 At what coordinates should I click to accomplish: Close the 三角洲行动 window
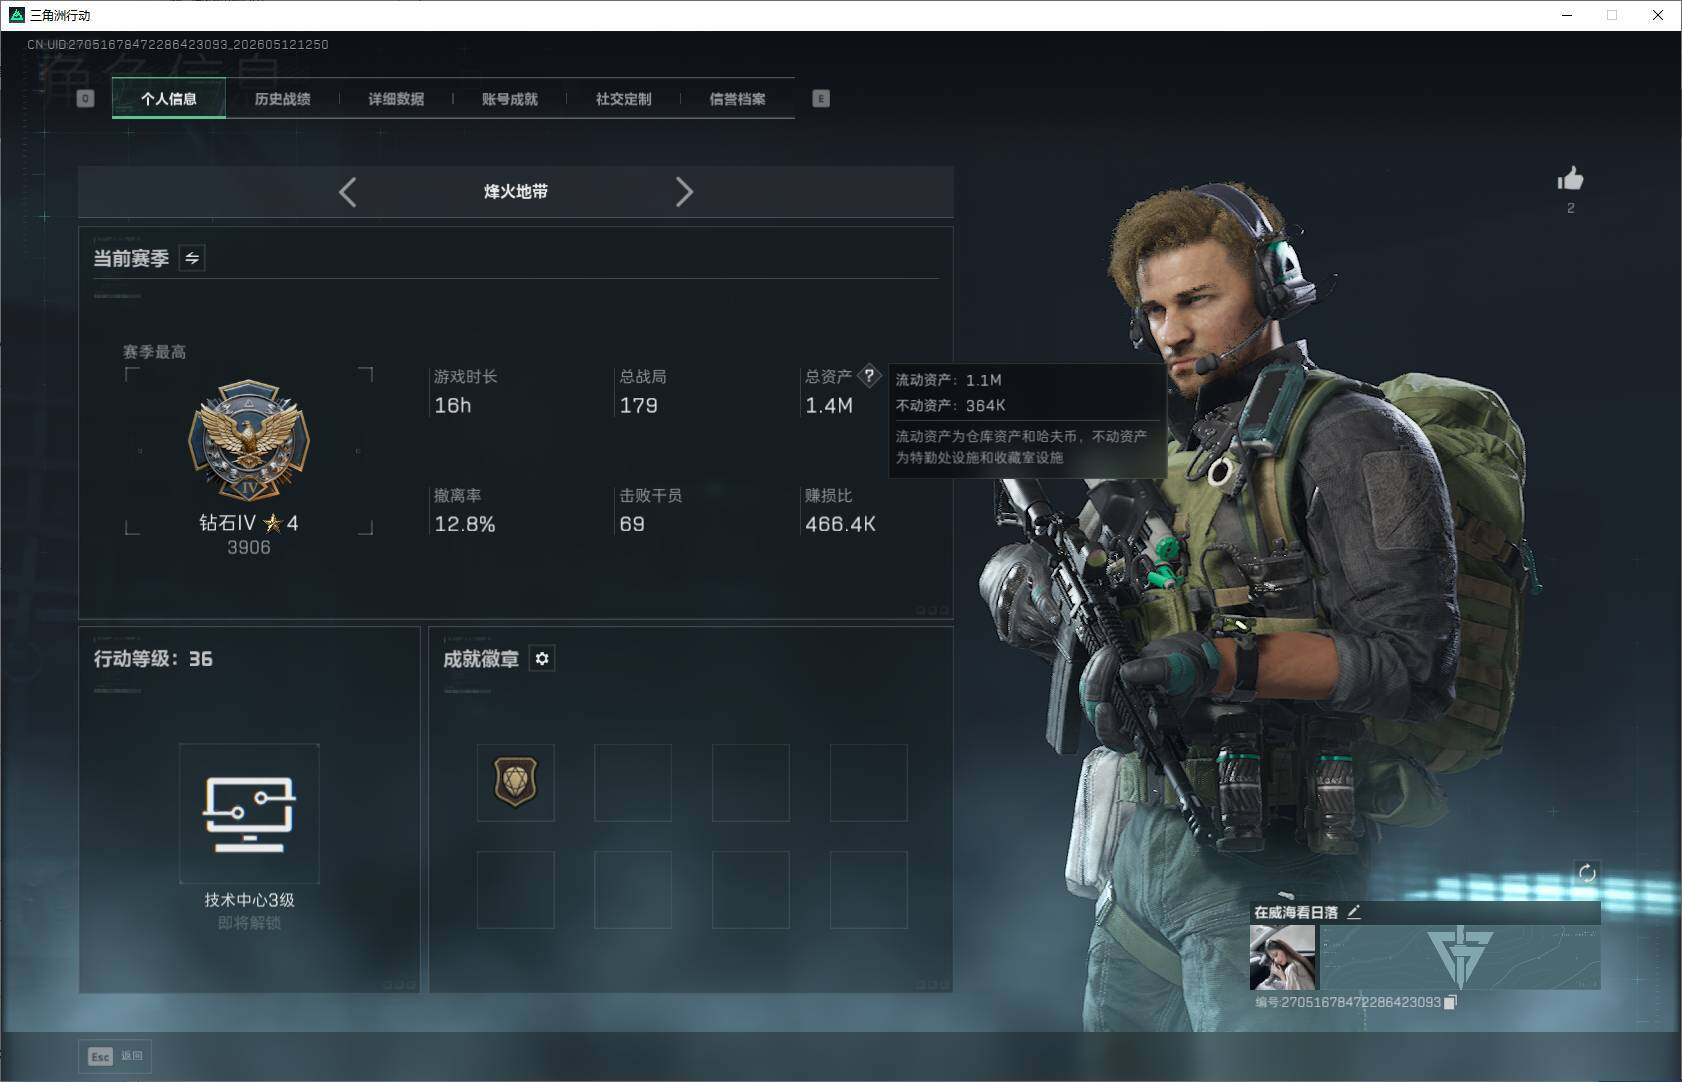(1658, 15)
